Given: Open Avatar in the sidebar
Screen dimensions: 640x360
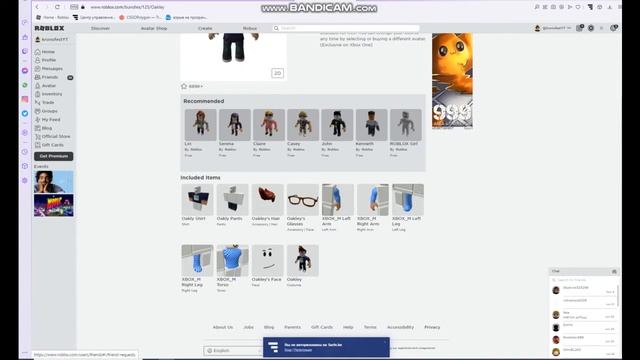Looking at the screenshot, I should (x=45, y=86).
